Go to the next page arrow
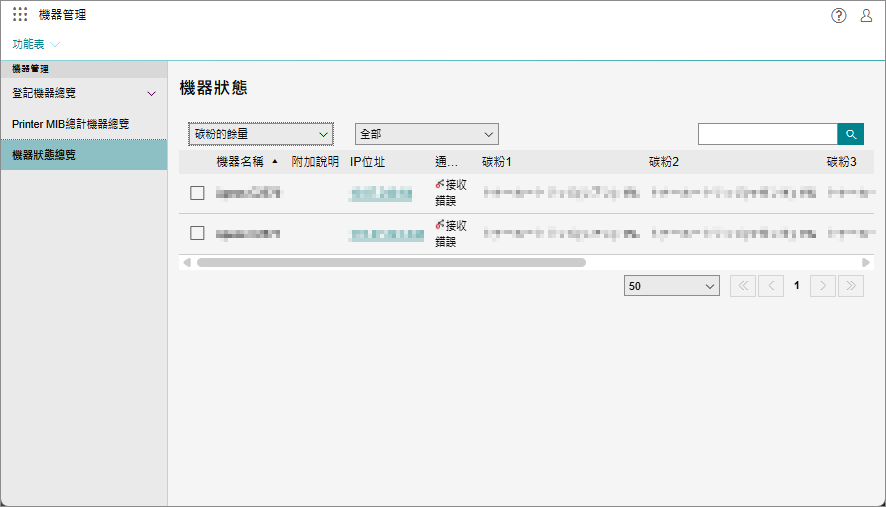Viewport: 886px width, 507px height. (x=823, y=286)
